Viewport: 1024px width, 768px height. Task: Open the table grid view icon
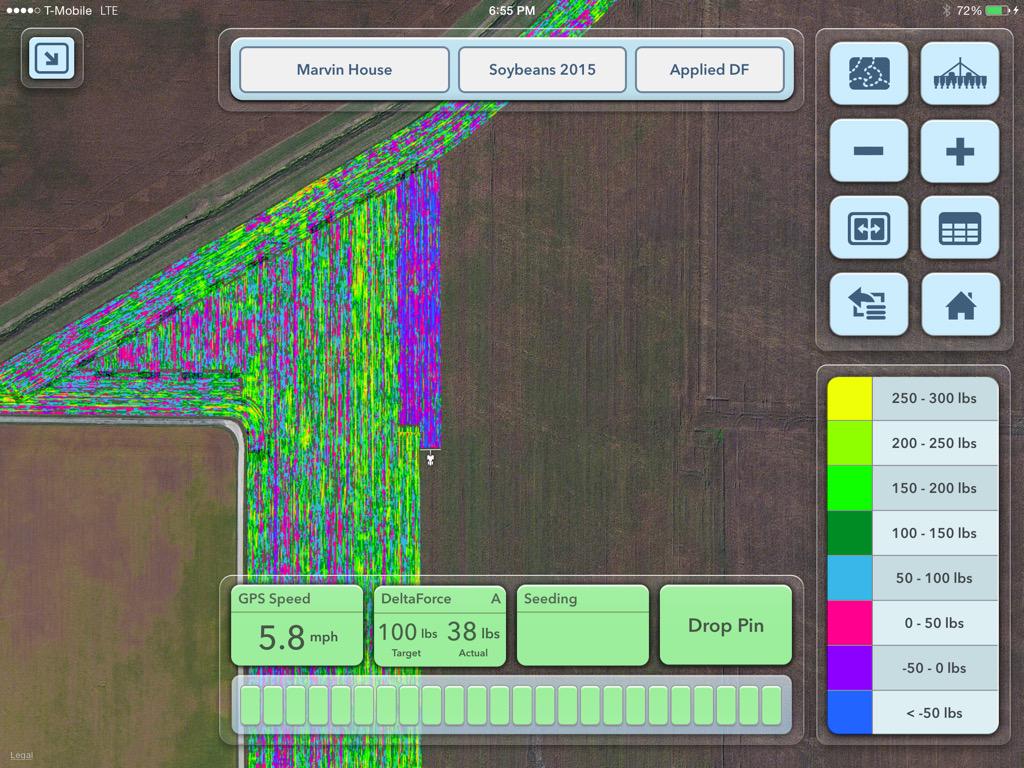click(959, 227)
